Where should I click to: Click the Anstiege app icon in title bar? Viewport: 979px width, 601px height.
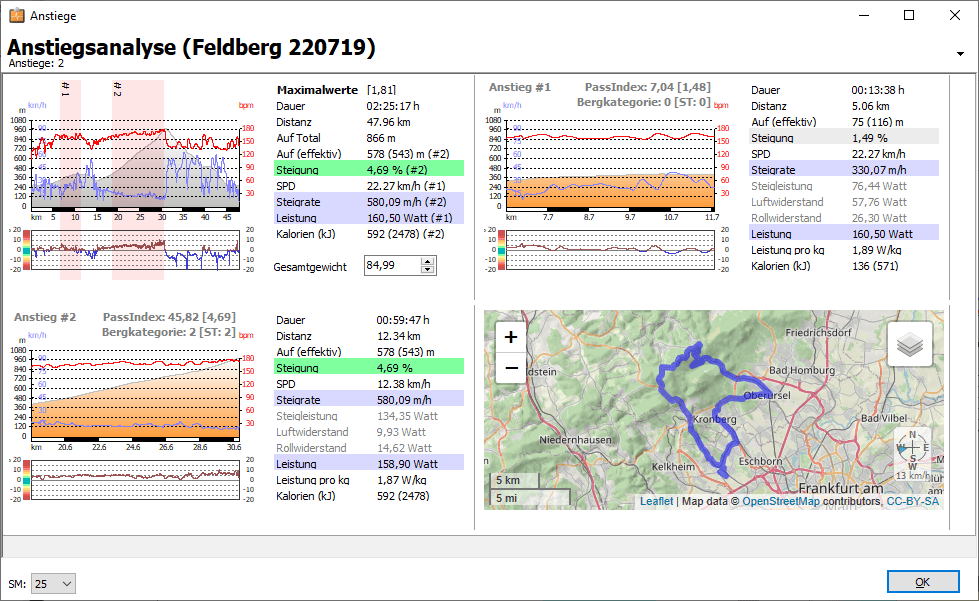17,15
